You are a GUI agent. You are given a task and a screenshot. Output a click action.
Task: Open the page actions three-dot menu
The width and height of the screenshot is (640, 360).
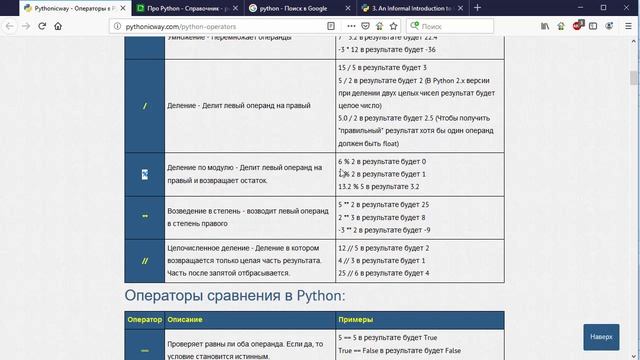coord(351,26)
